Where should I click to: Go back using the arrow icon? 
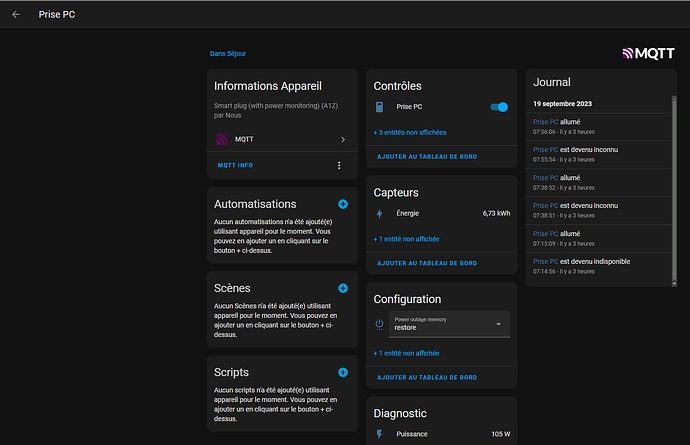pyautogui.click(x=16, y=15)
